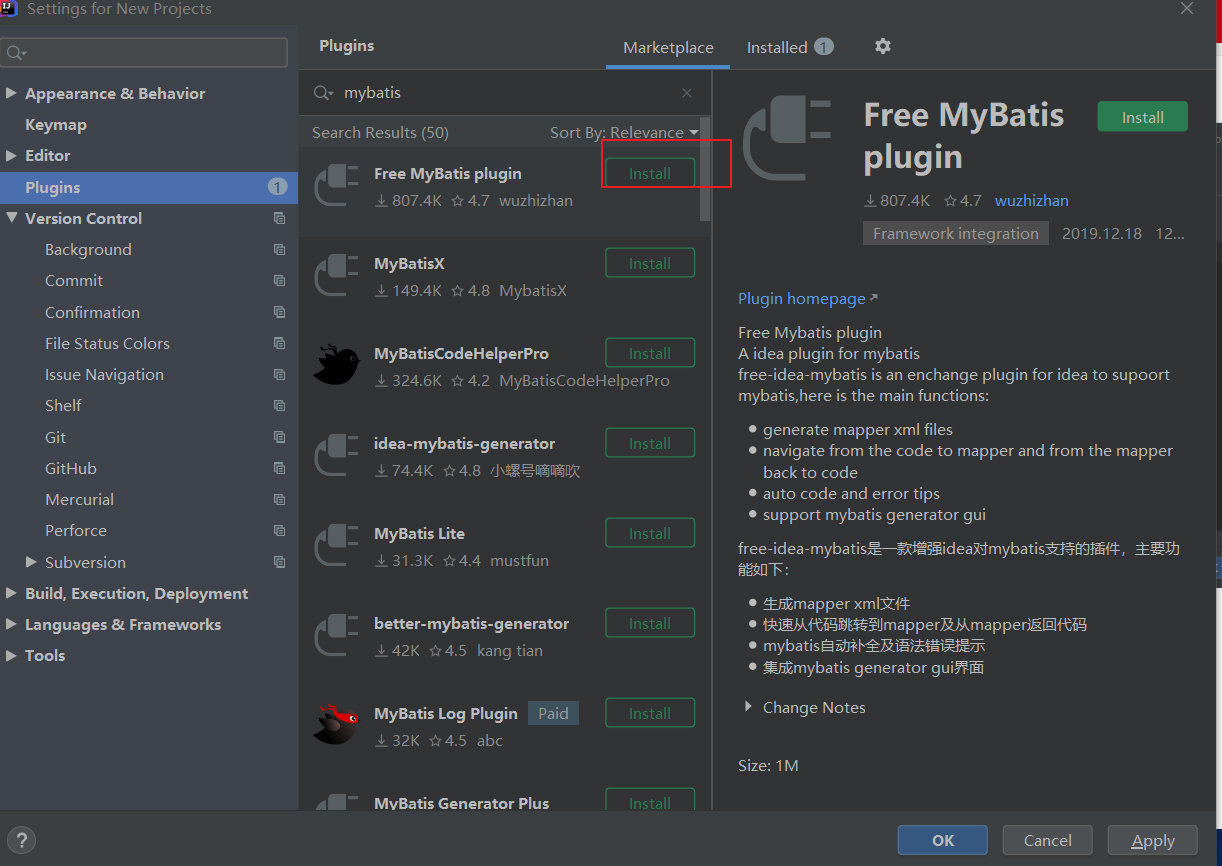This screenshot has width=1222, height=866.
Task: Click the project-level icon beside Background
Action: coord(279,250)
